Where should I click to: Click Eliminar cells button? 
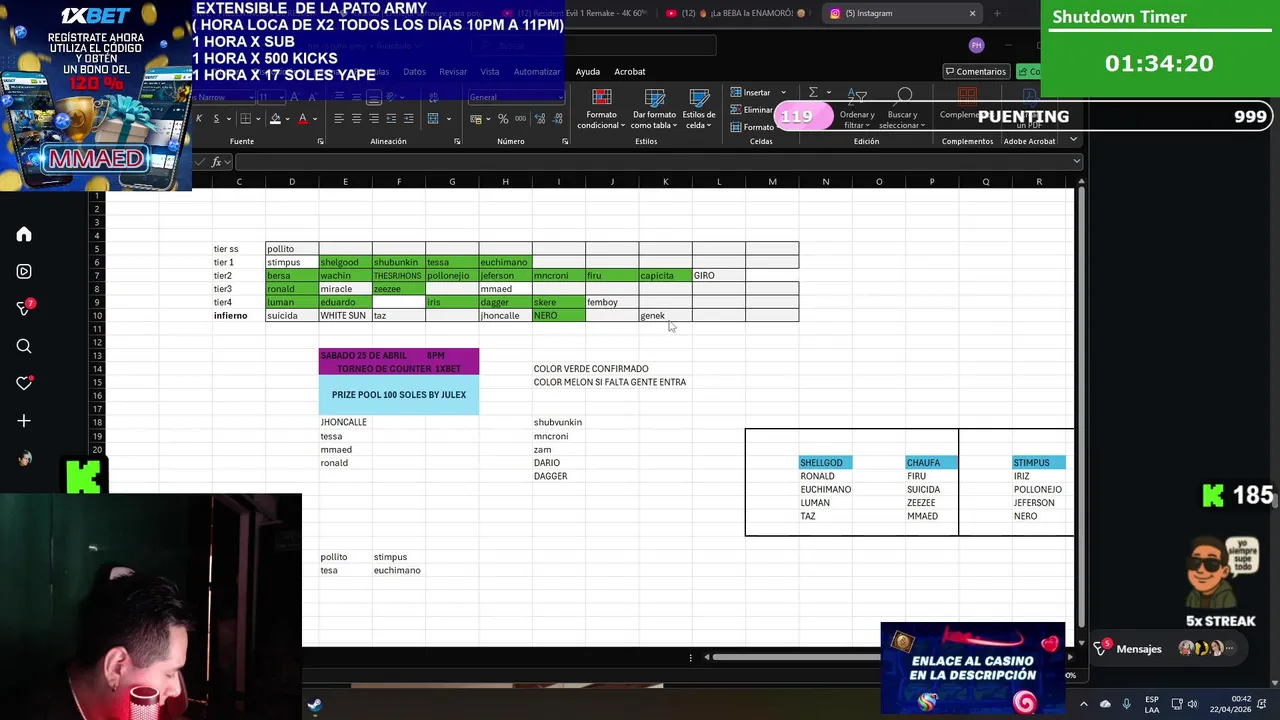751,110
